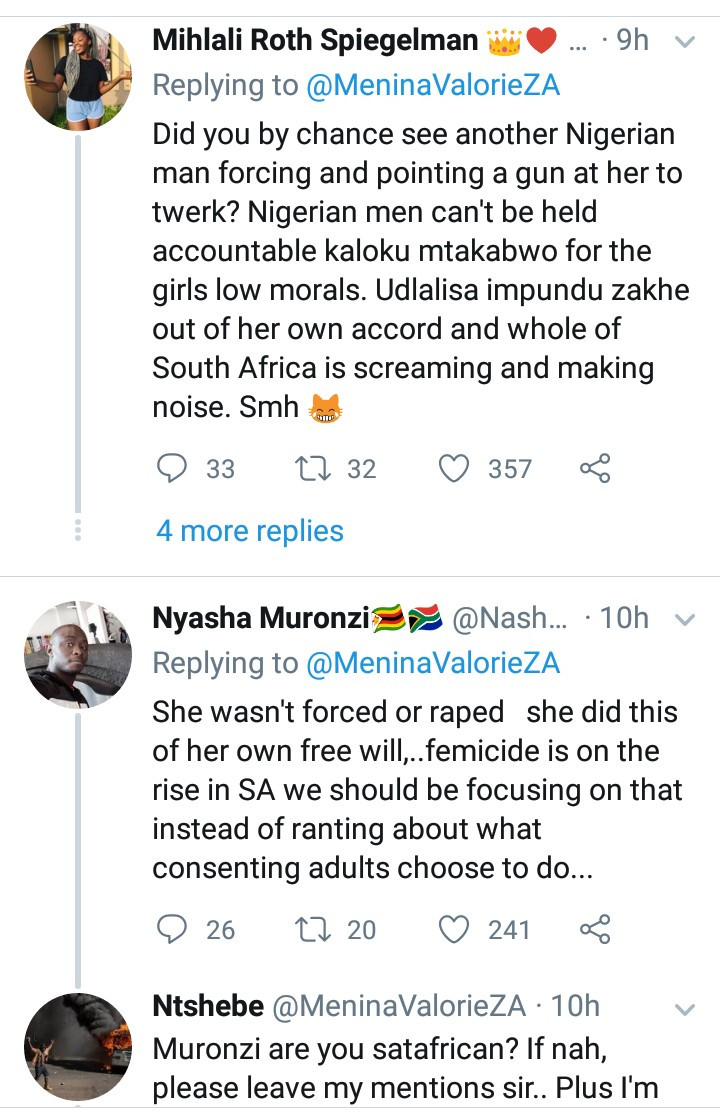
Task: Retweet Nyasha Muronzi's tweet
Action: point(318,930)
